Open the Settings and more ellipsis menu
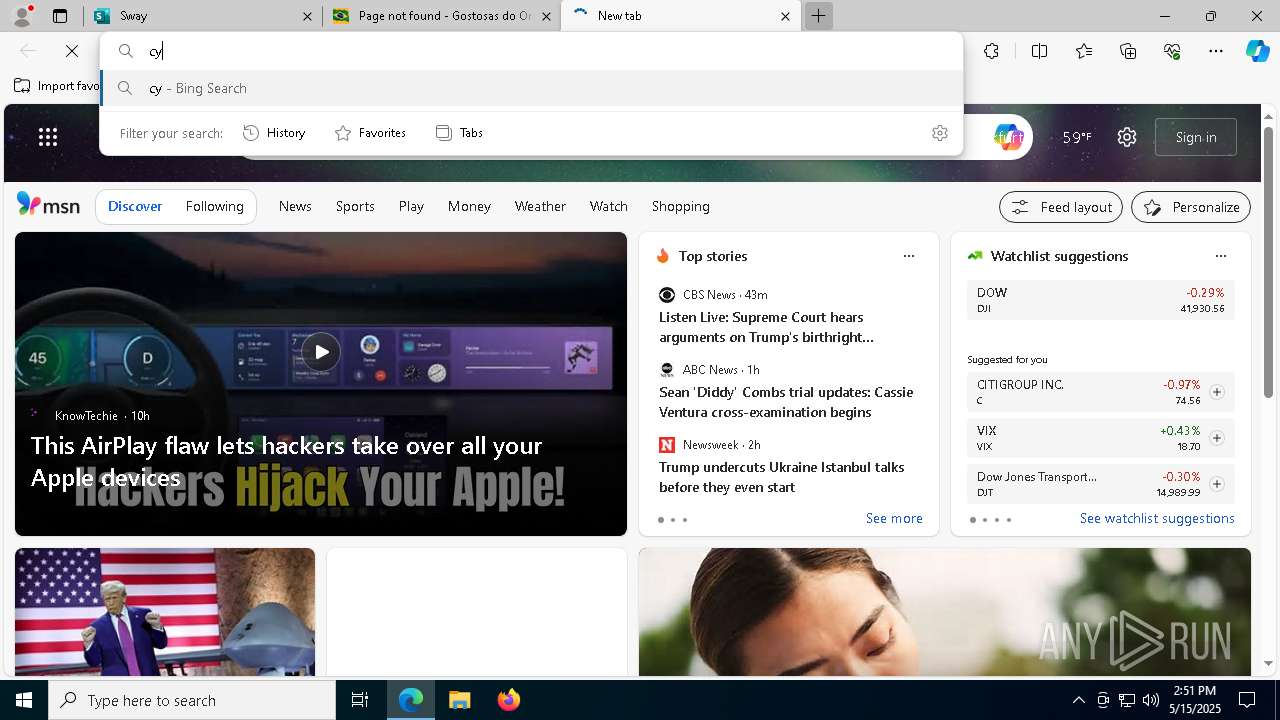1280x720 pixels. click(x=1216, y=51)
